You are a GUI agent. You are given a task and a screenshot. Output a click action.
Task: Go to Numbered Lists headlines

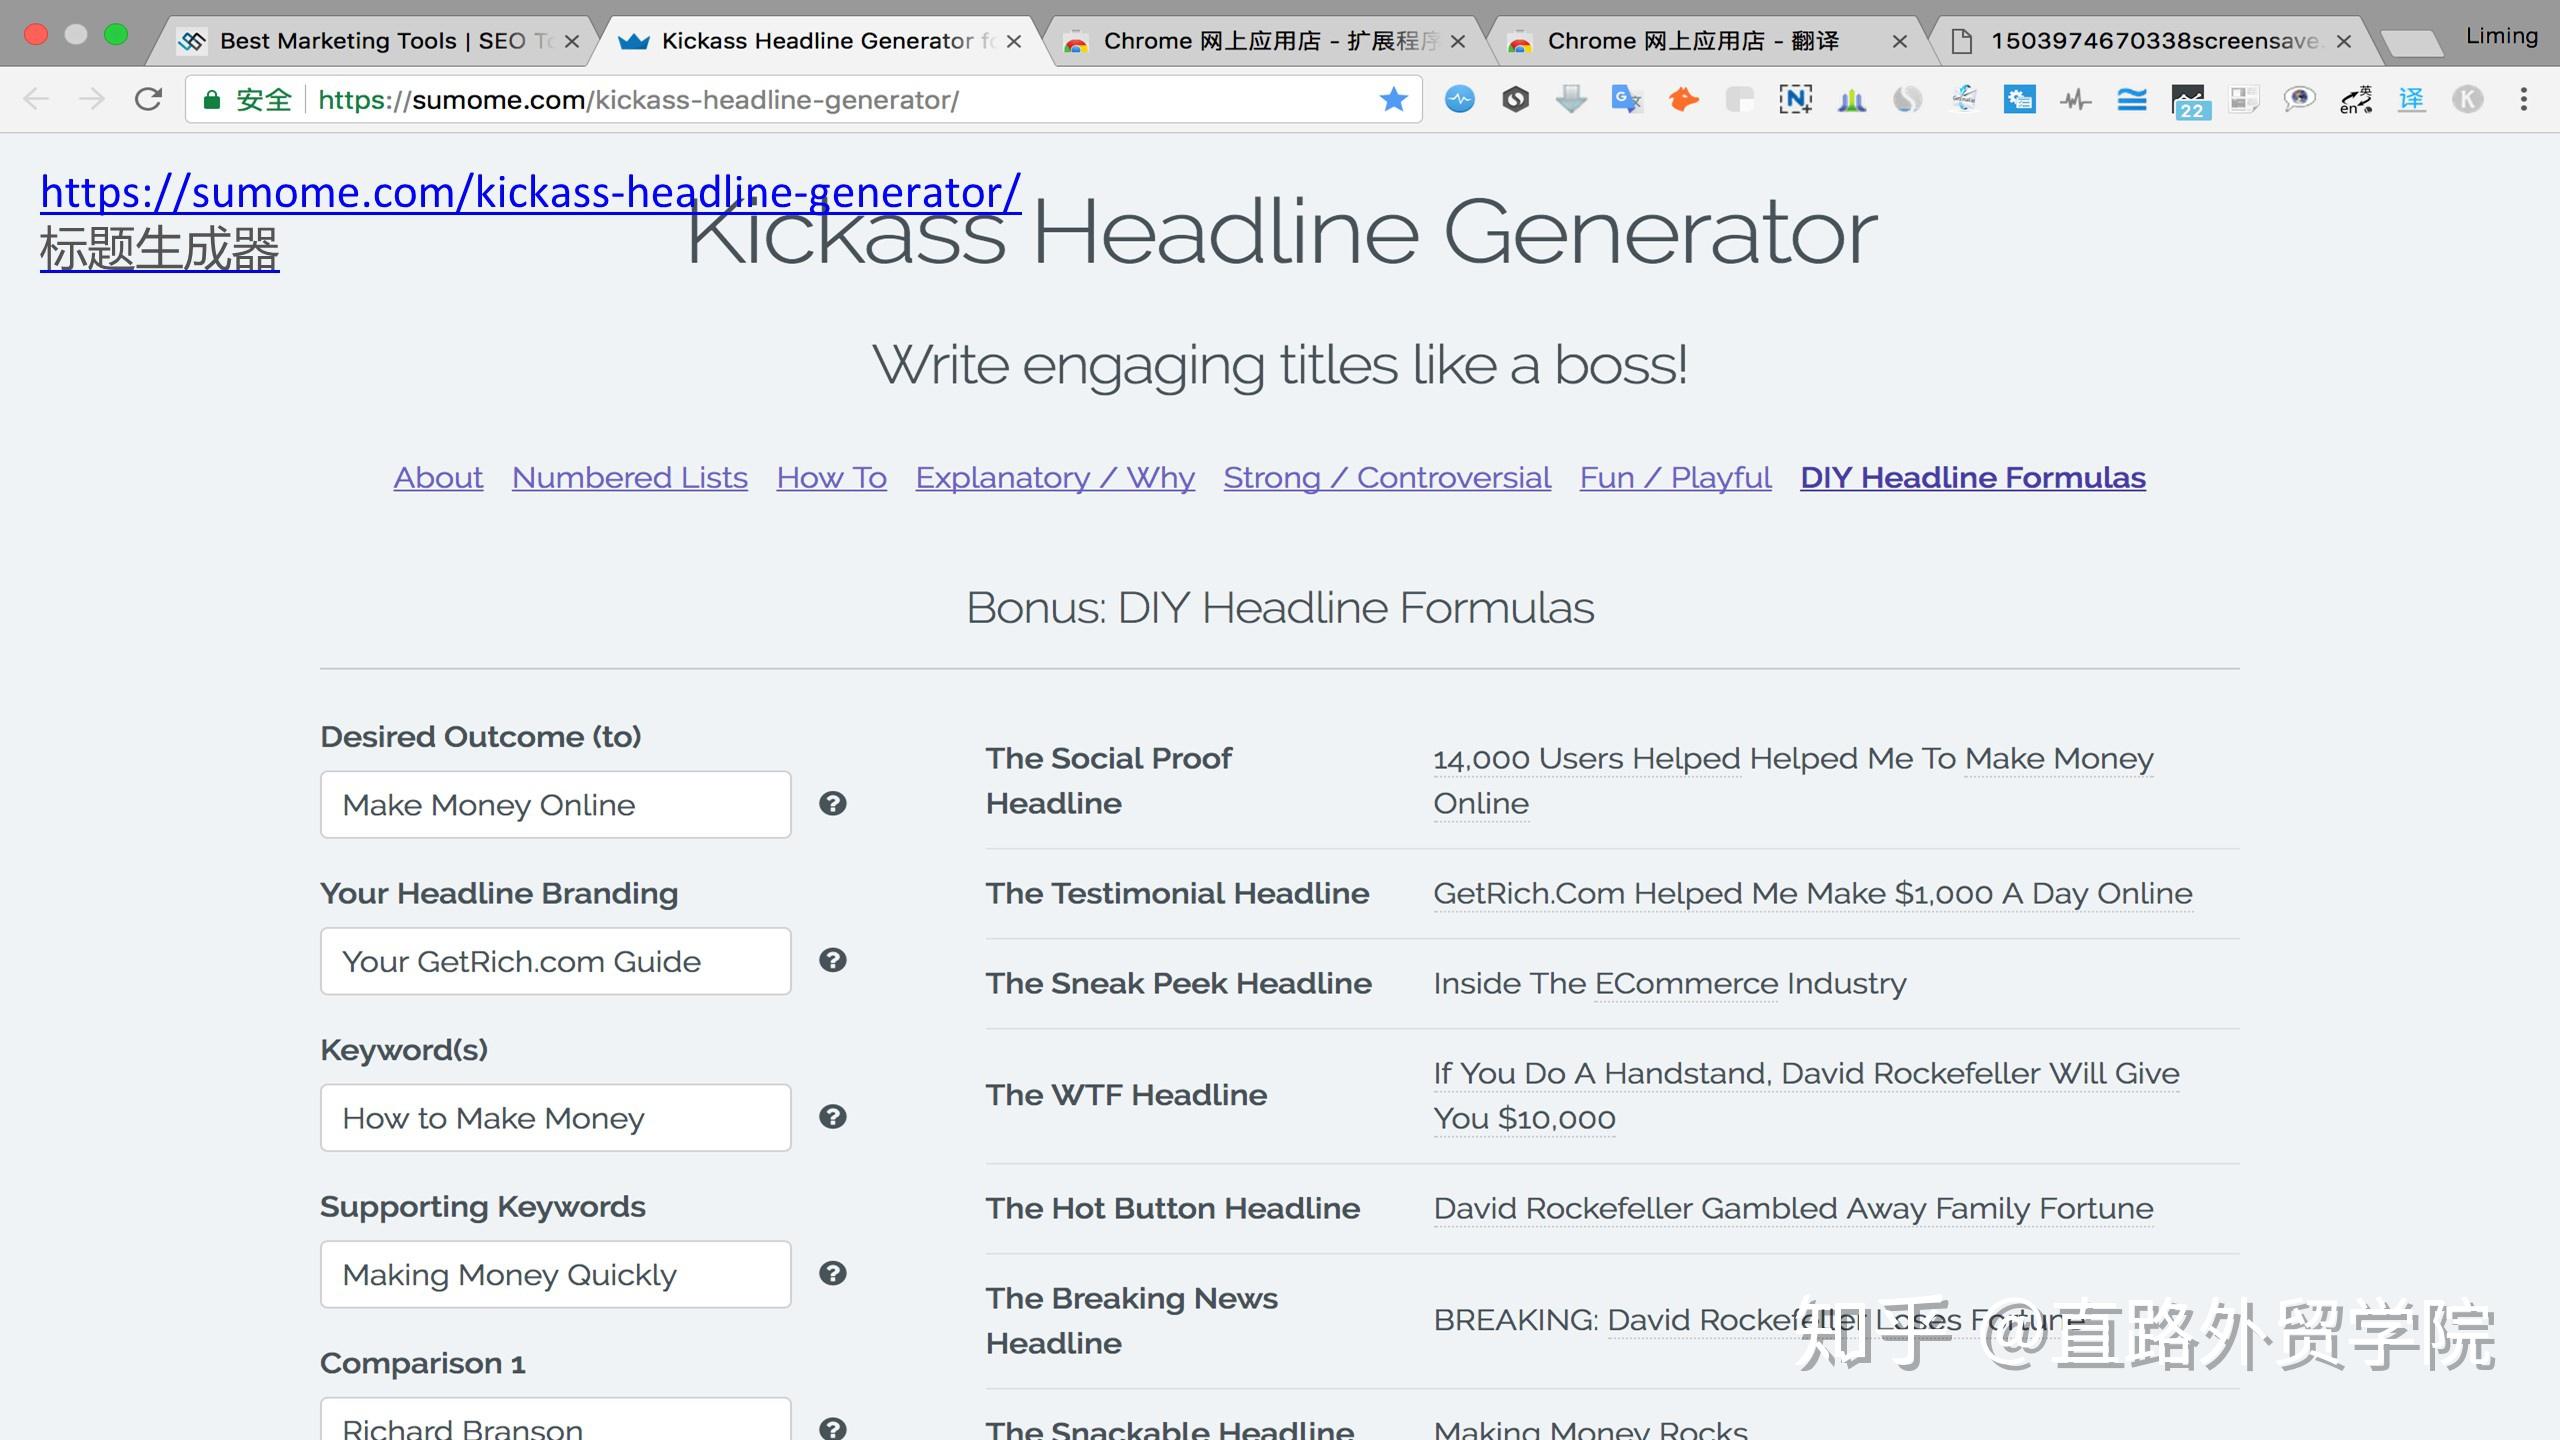pyautogui.click(x=630, y=478)
